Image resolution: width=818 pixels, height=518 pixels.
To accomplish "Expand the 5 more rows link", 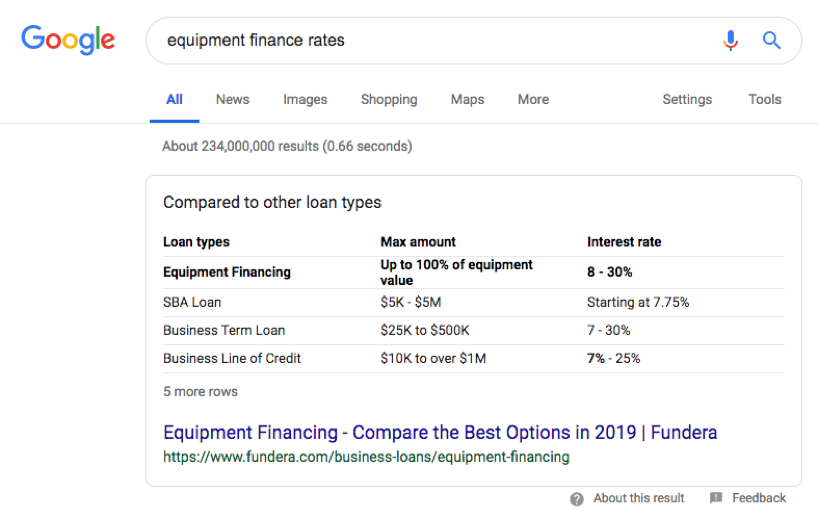I will tap(200, 391).
